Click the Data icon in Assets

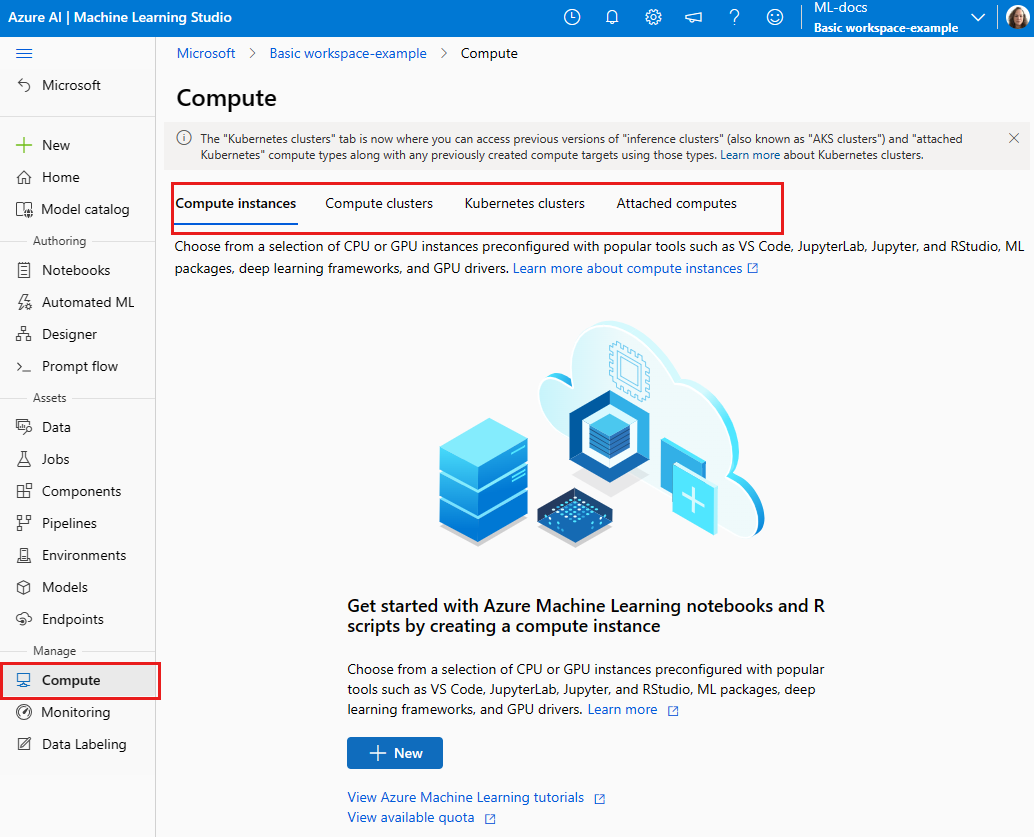tap(24, 427)
